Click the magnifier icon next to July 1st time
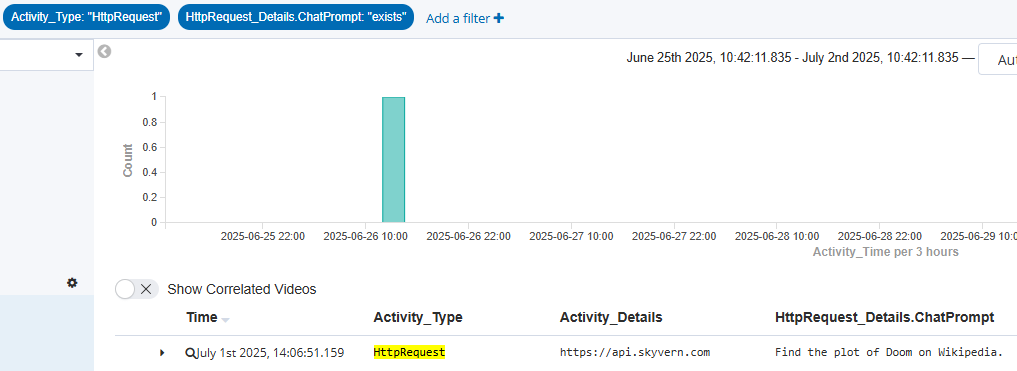1017x371 pixels. point(190,353)
